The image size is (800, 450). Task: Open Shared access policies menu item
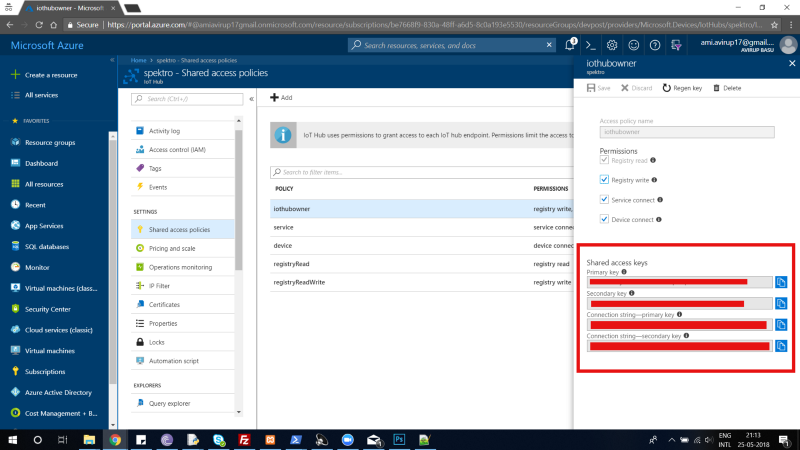click(x=183, y=230)
